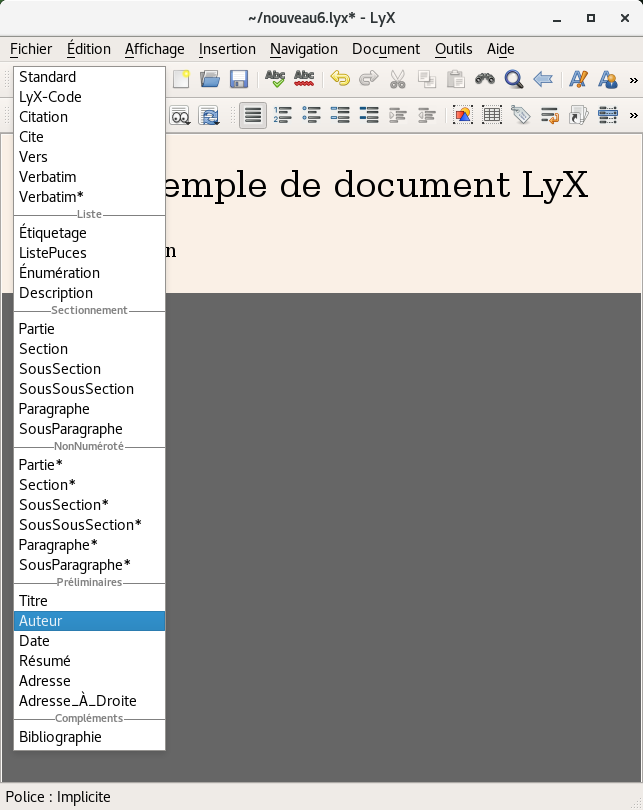
Task: Apply description list layout from toolbar
Action: tap(369, 115)
